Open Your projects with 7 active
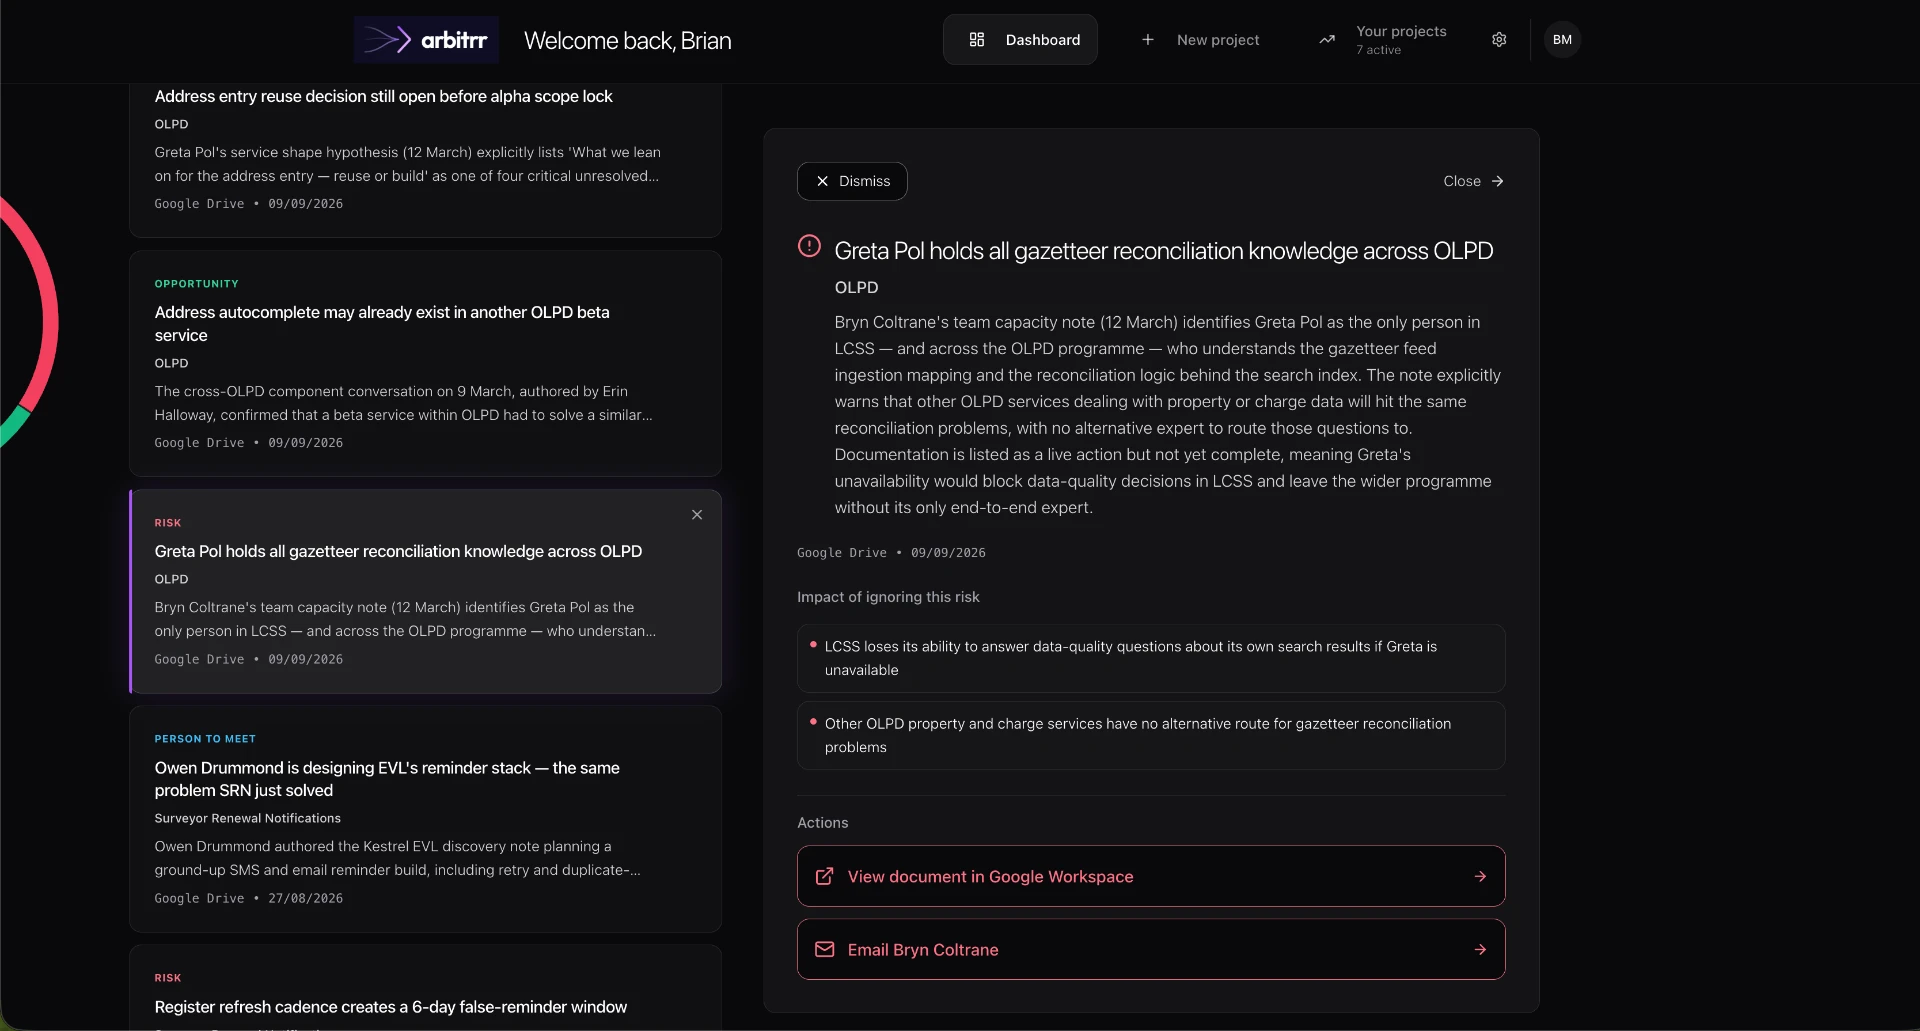Image resolution: width=1920 pixels, height=1031 pixels. tap(1382, 40)
